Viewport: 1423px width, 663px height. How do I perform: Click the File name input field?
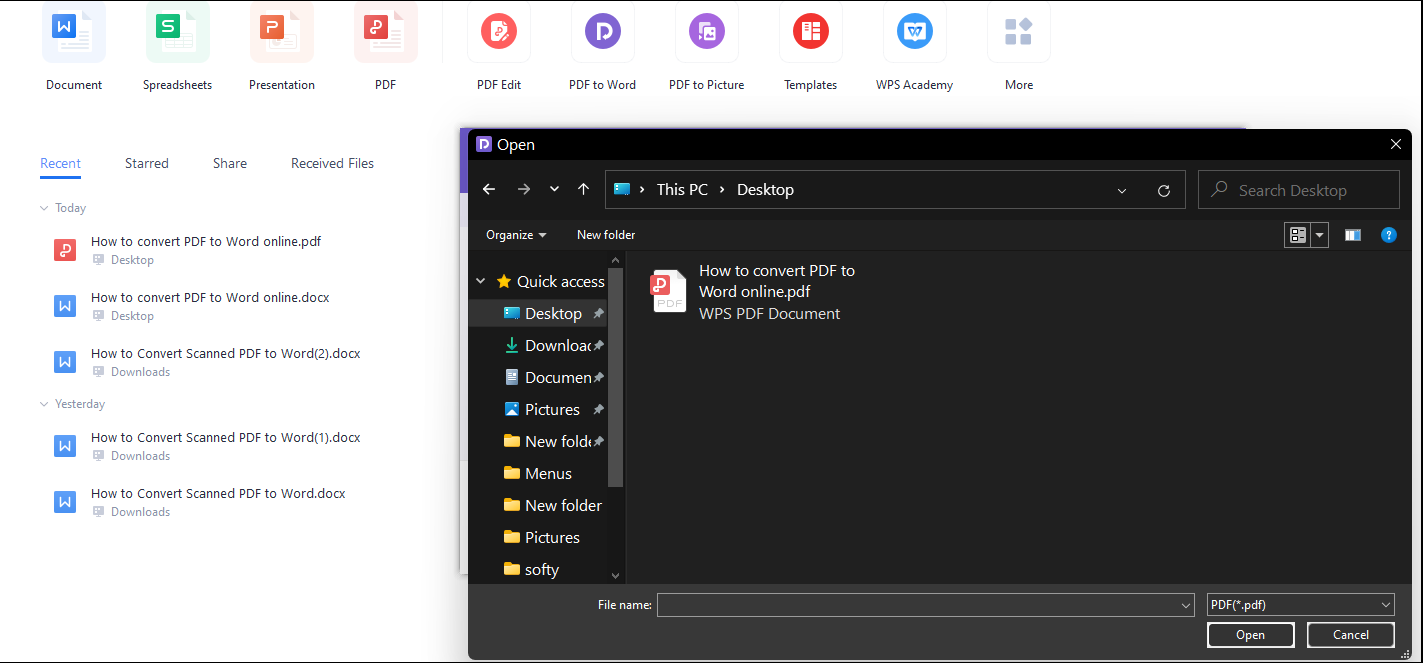tap(918, 605)
